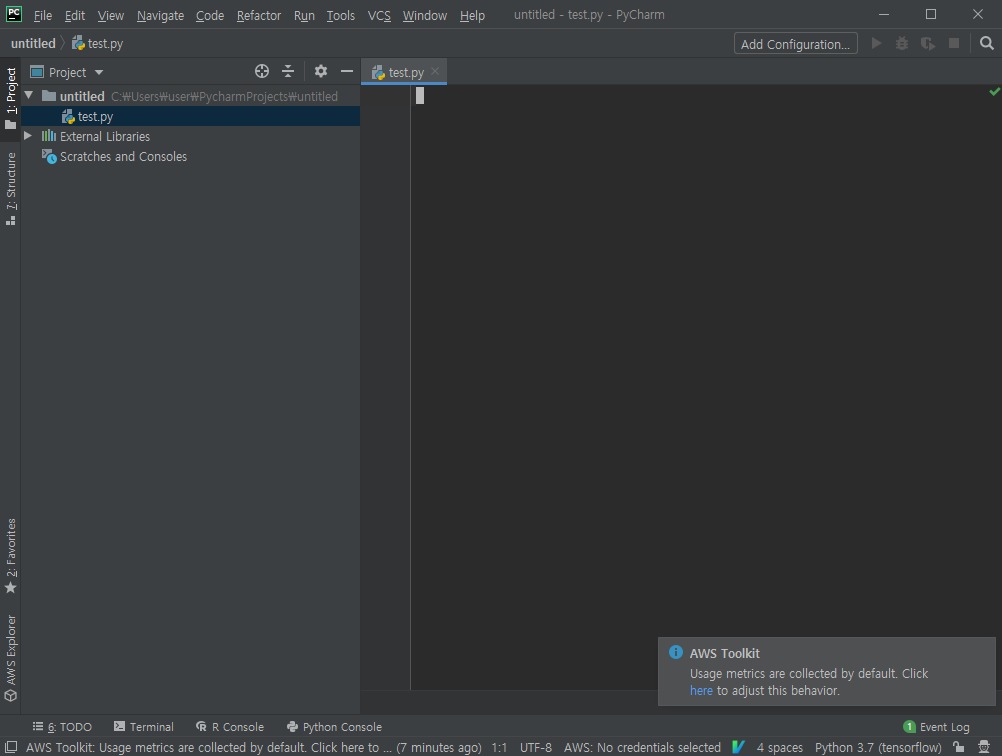Image resolution: width=1002 pixels, height=756 pixels.
Task: Click tool window toggle icon in status bar
Action: click(x=11, y=747)
